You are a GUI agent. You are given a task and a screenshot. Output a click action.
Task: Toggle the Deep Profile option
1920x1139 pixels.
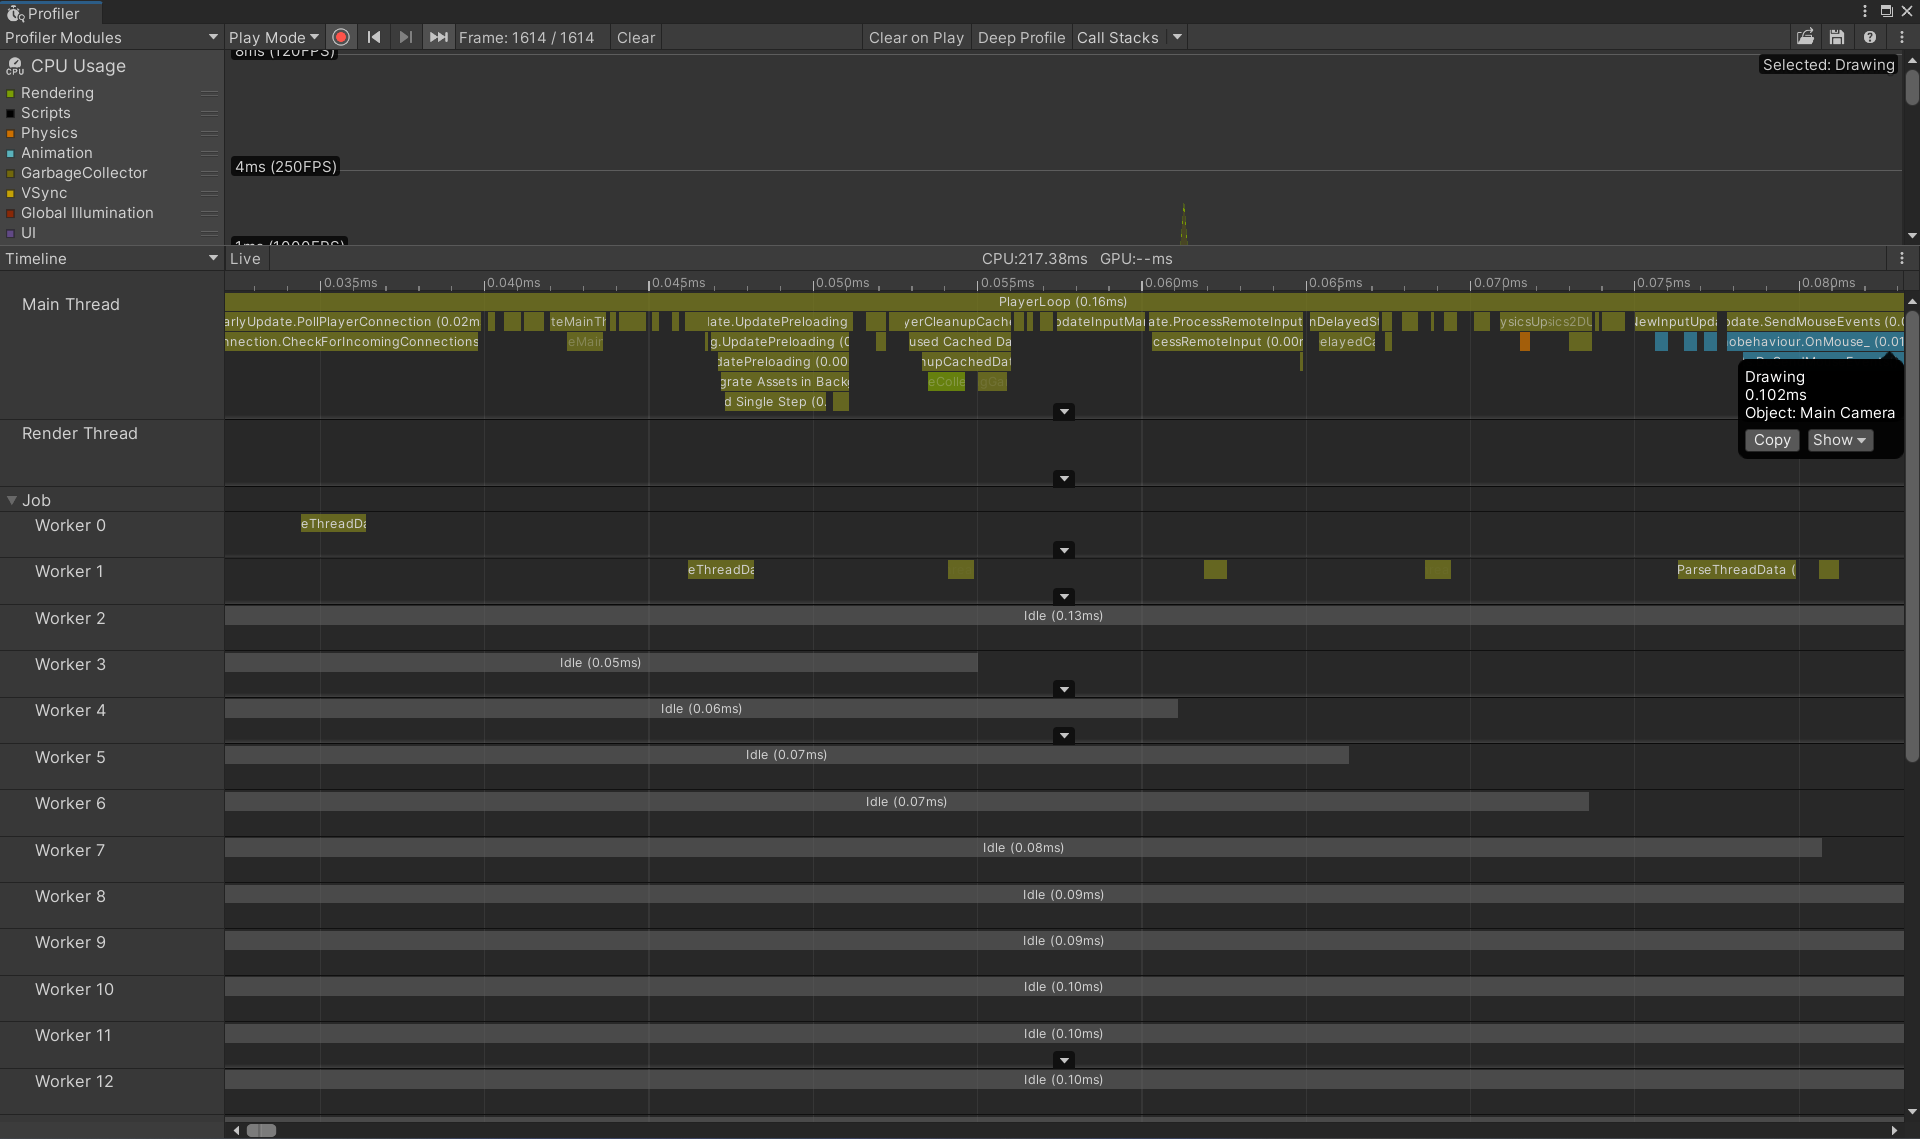(1021, 37)
